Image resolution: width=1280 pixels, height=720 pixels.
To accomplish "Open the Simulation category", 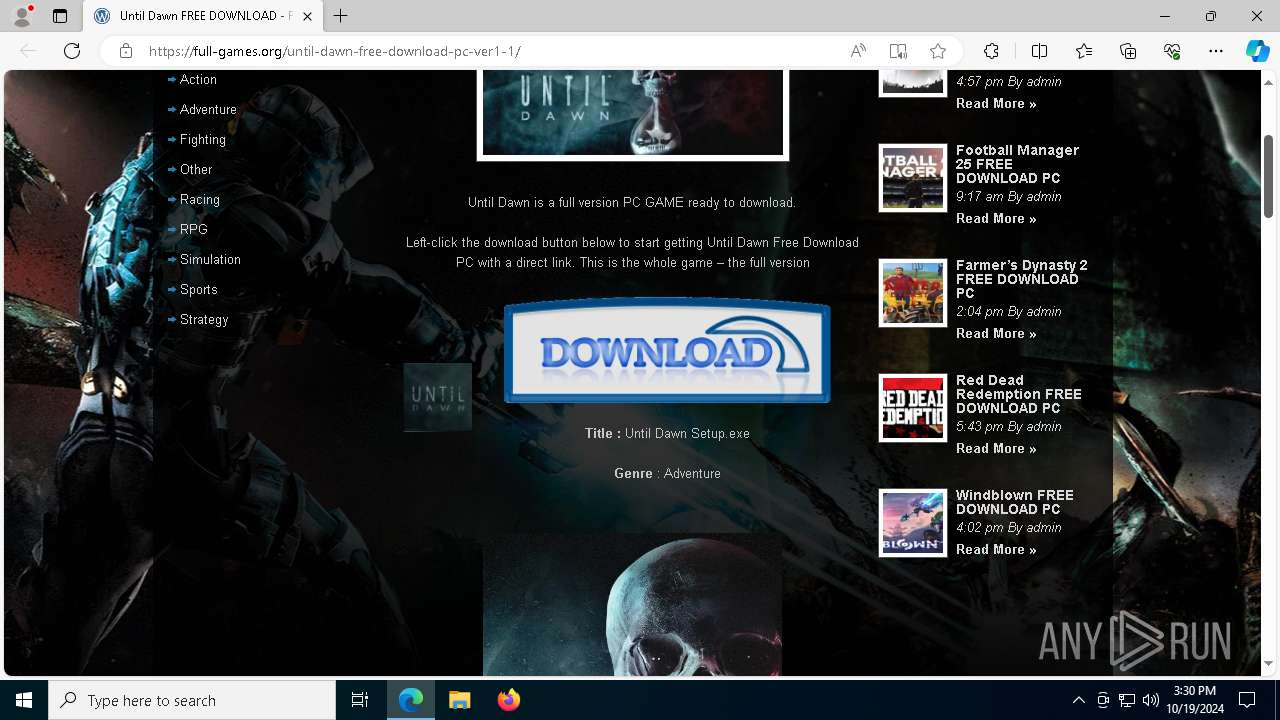I will click(210, 260).
